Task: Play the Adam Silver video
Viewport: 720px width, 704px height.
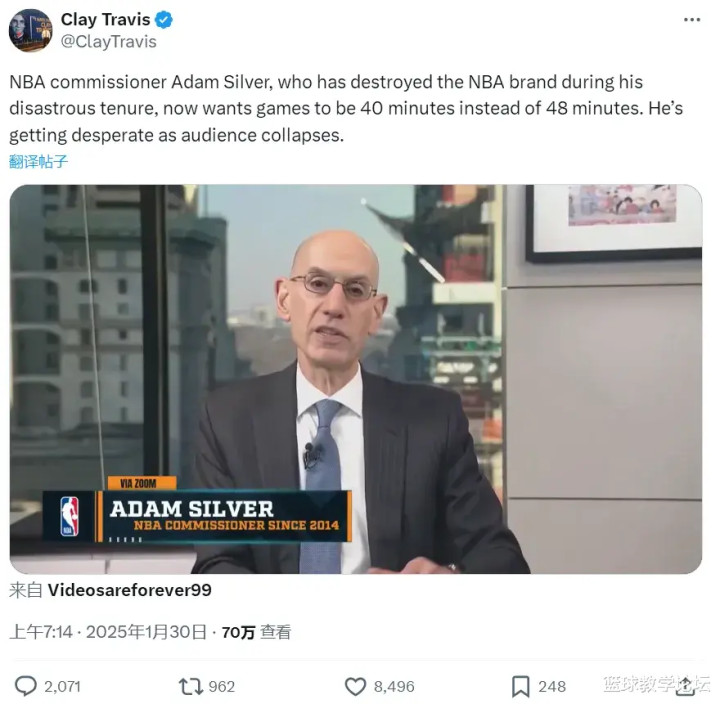Action: (356, 379)
